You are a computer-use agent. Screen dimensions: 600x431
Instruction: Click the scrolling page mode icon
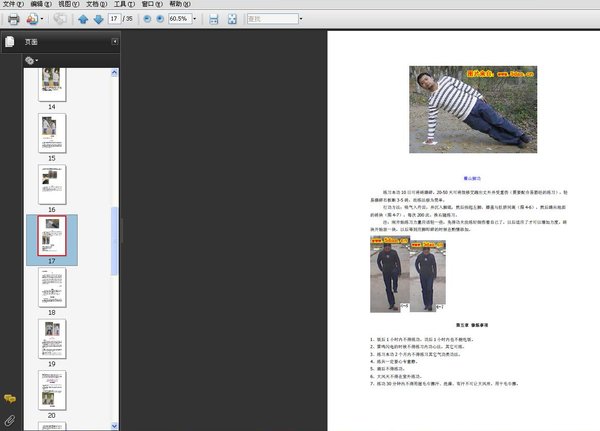(x=214, y=19)
